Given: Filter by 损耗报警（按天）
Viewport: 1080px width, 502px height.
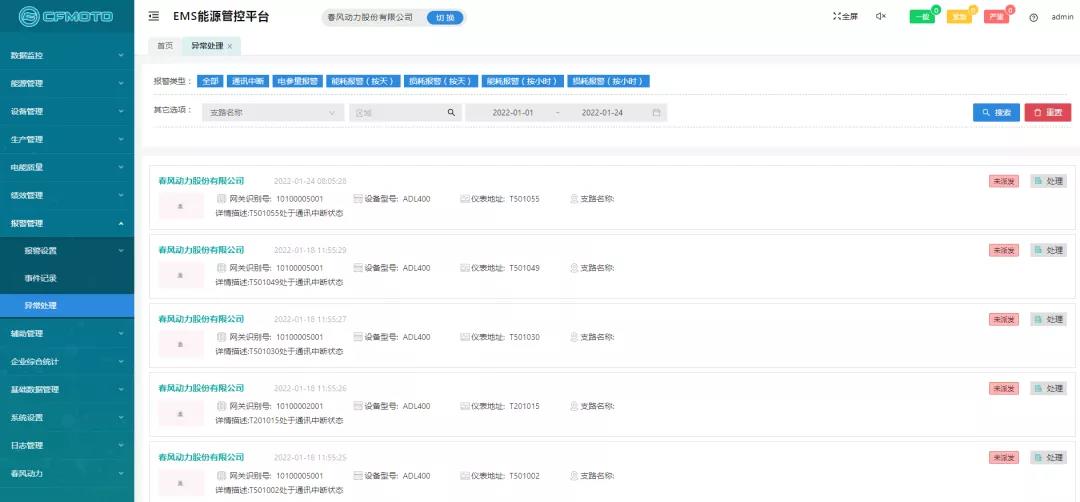Looking at the screenshot, I should click(441, 81).
